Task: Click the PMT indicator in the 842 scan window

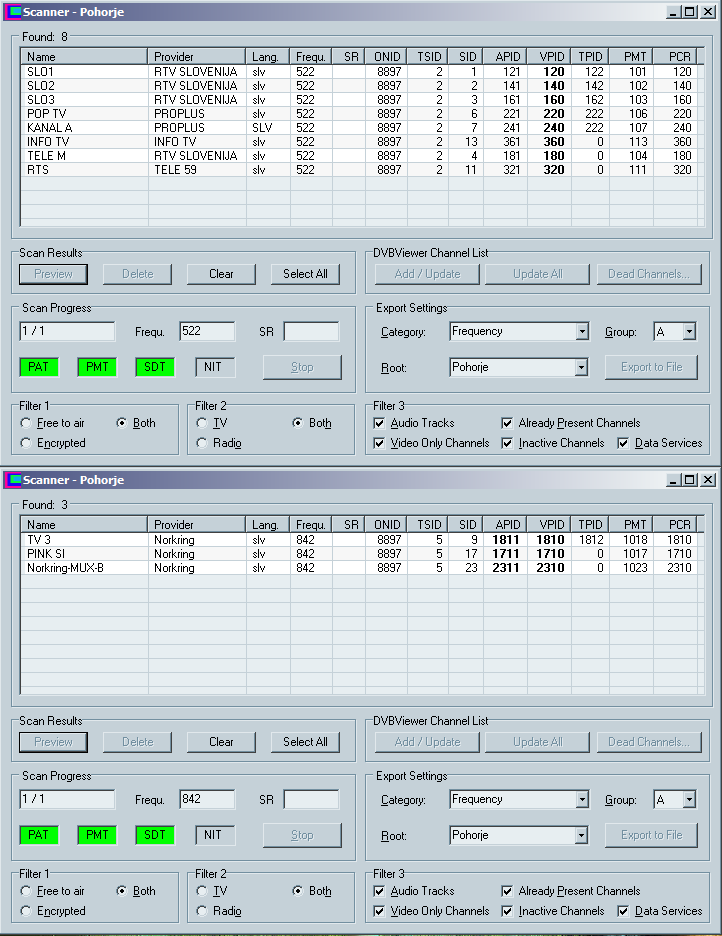Action: 97,835
